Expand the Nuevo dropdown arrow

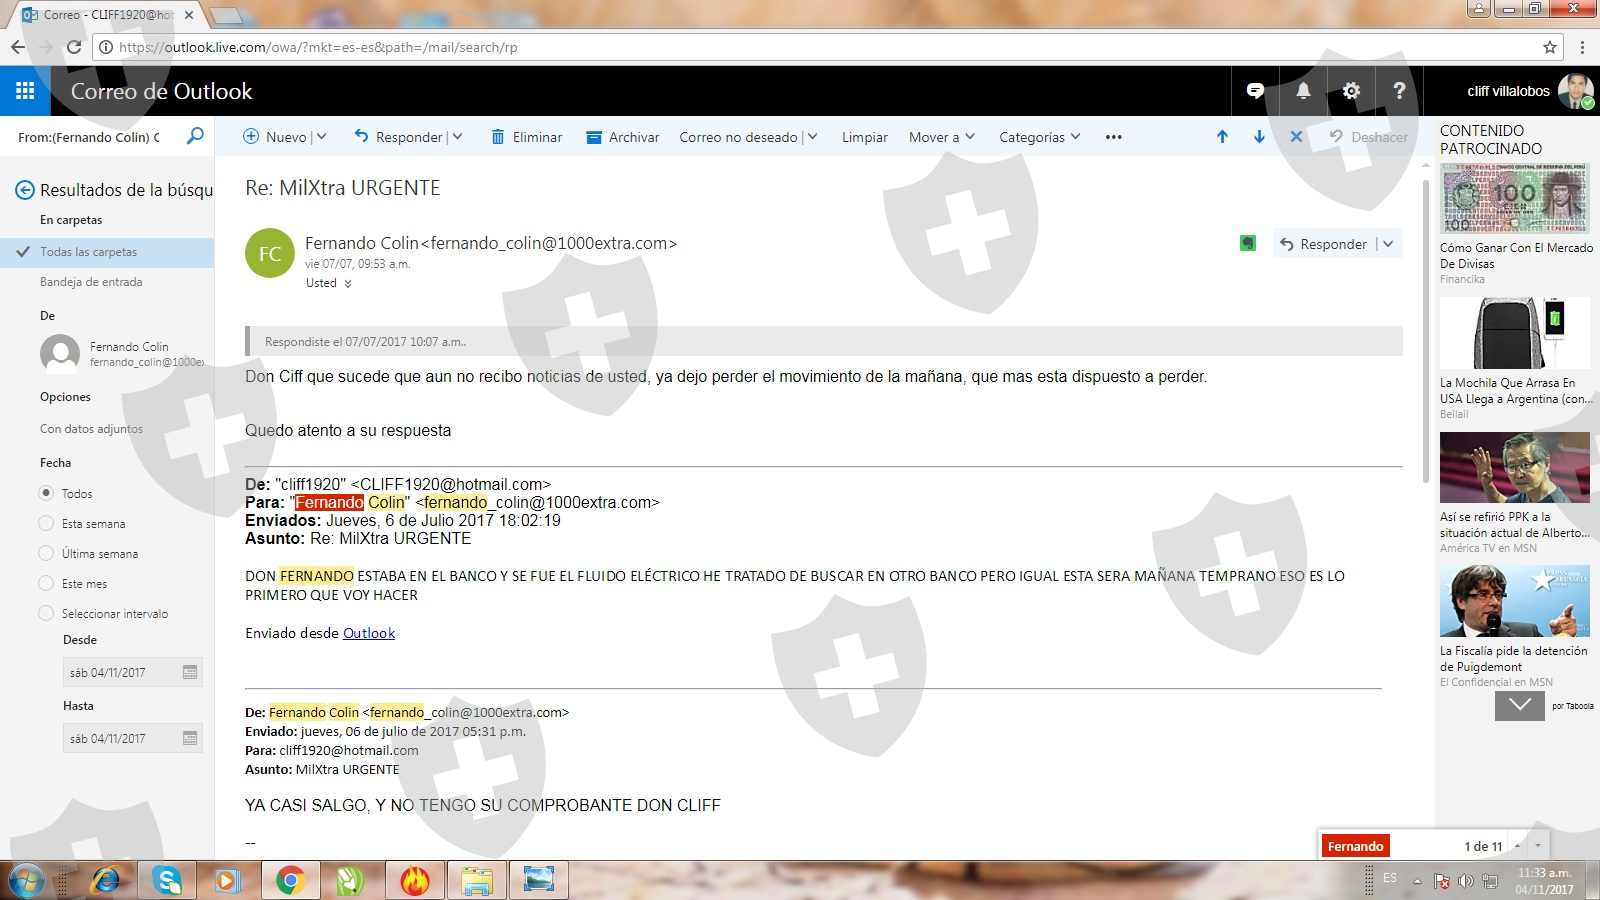321,137
